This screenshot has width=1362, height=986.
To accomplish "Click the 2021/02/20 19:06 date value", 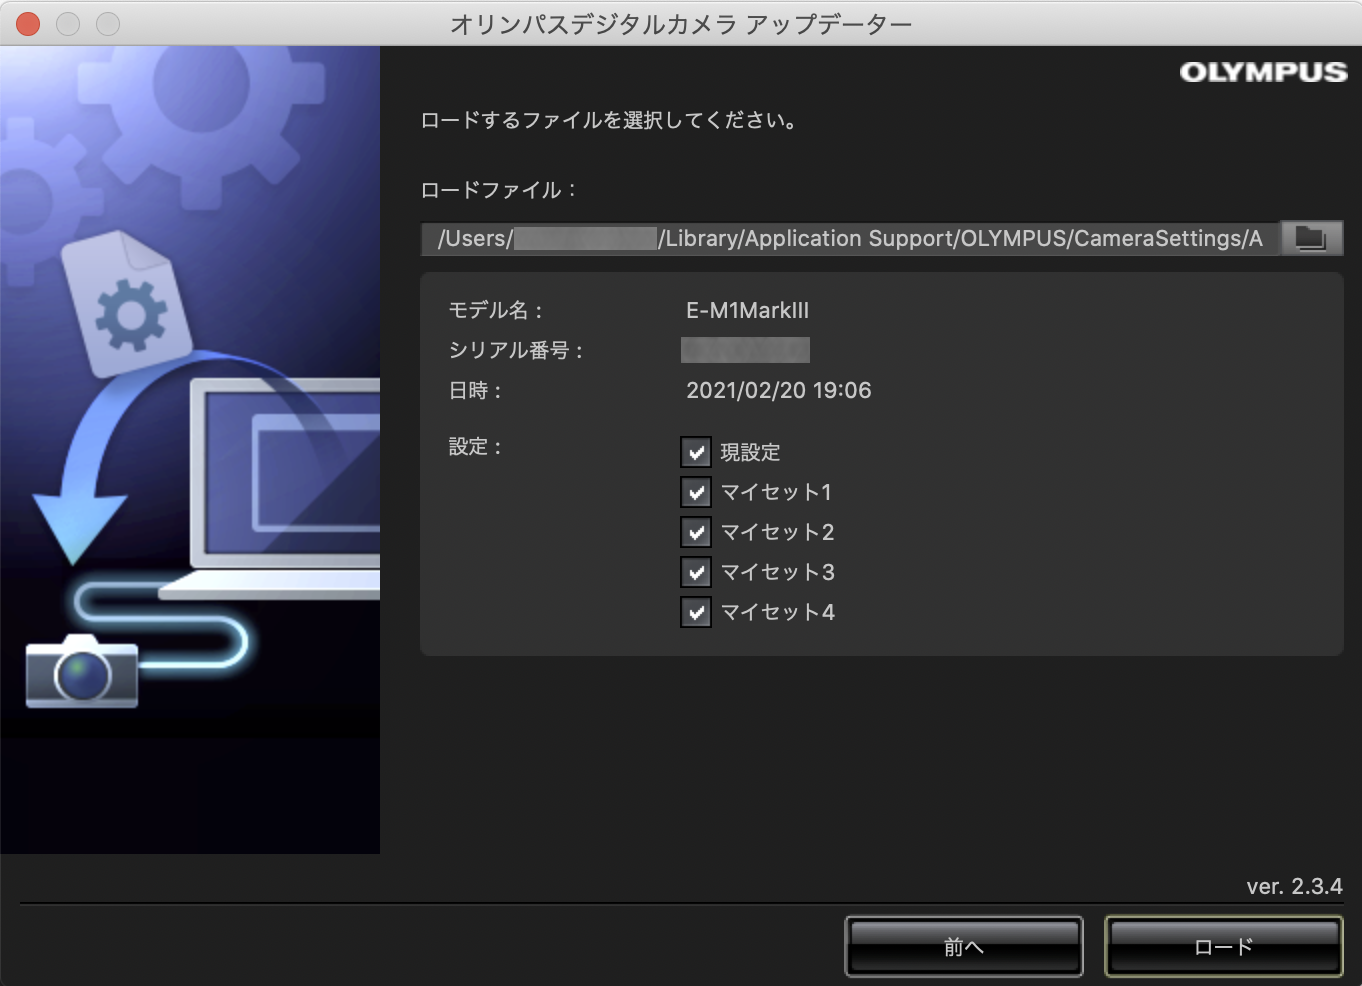I will pos(778,390).
